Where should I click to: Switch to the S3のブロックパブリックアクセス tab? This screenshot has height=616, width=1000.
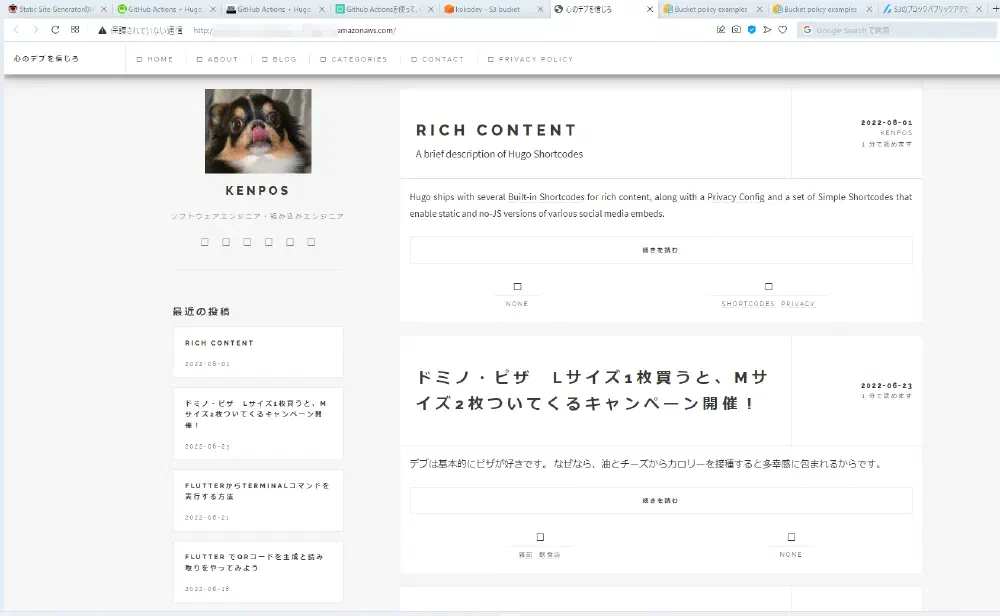point(930,9)
